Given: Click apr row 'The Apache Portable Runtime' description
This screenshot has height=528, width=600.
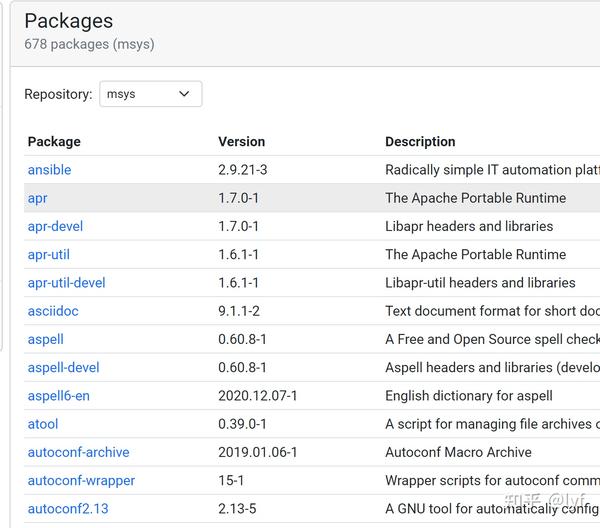Looking at the screenshot, I should click(476, 198).
